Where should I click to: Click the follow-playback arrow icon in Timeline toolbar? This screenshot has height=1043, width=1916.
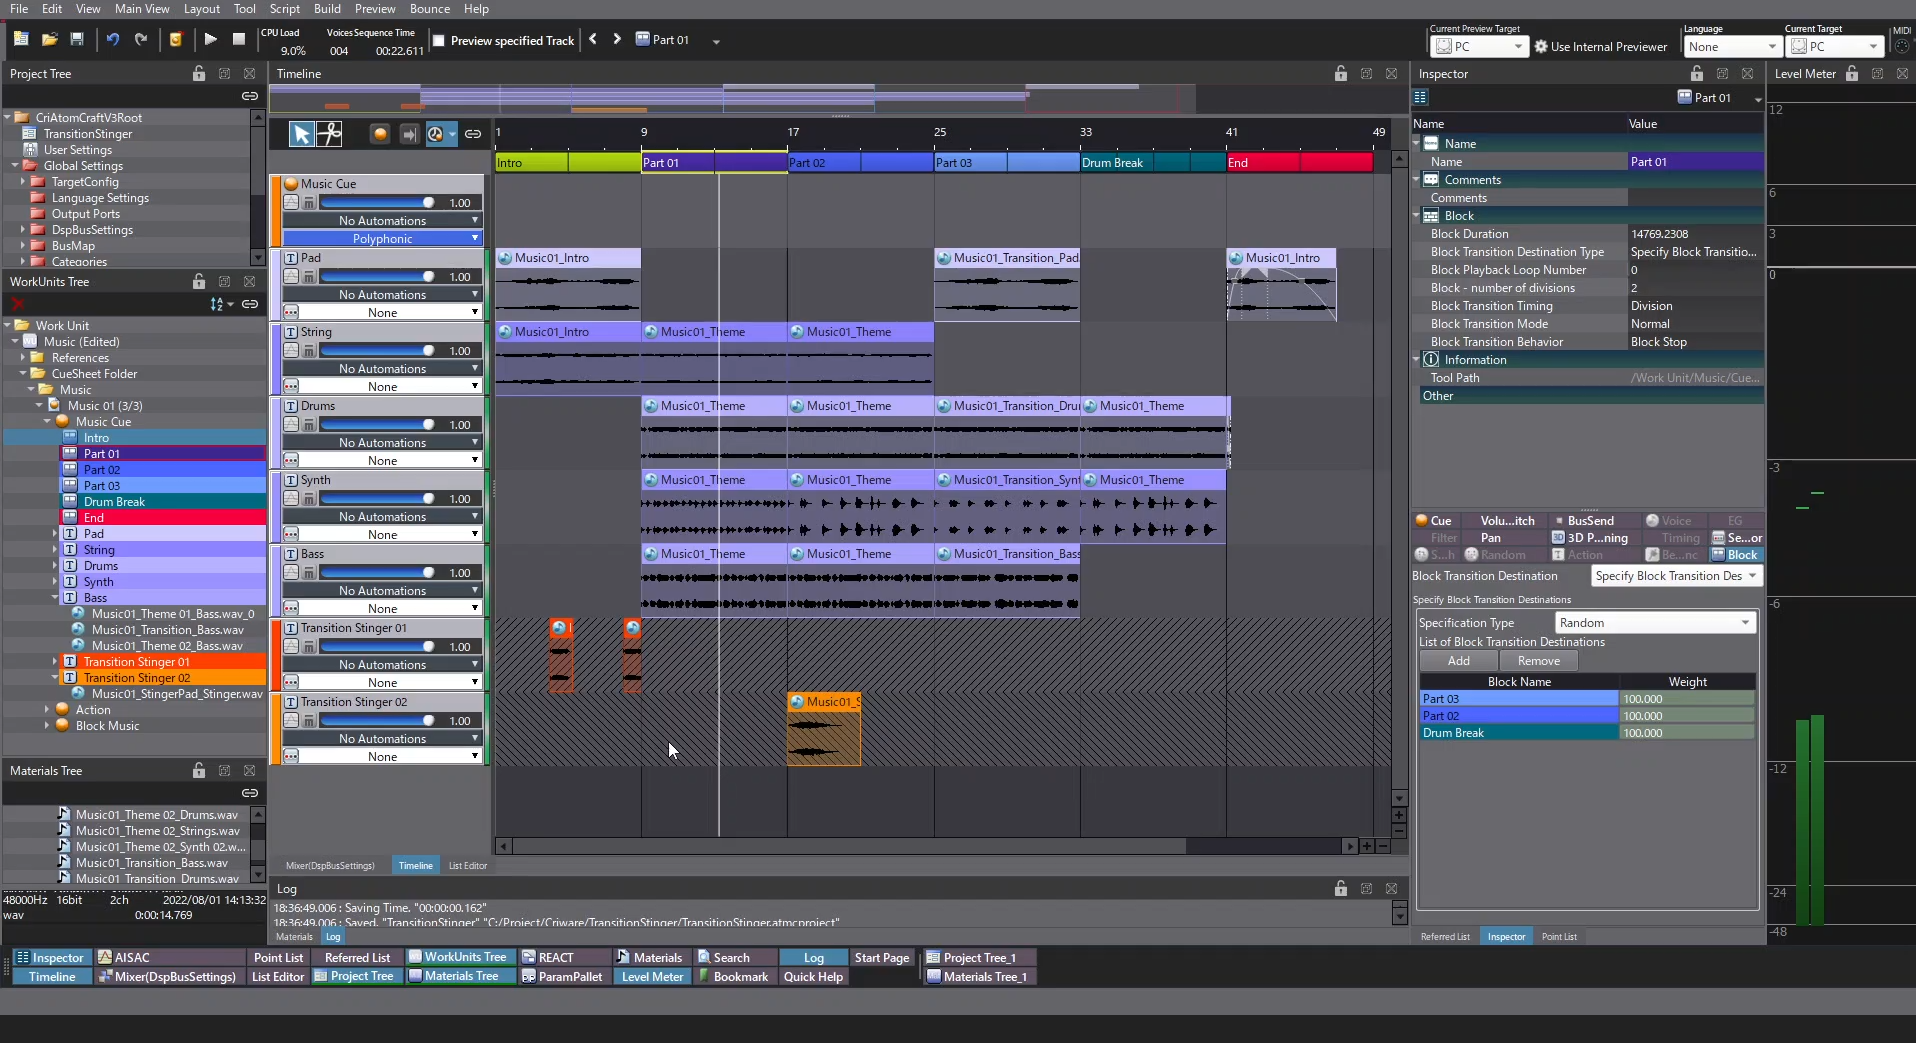pyautogui.click(x=408, y=133)
